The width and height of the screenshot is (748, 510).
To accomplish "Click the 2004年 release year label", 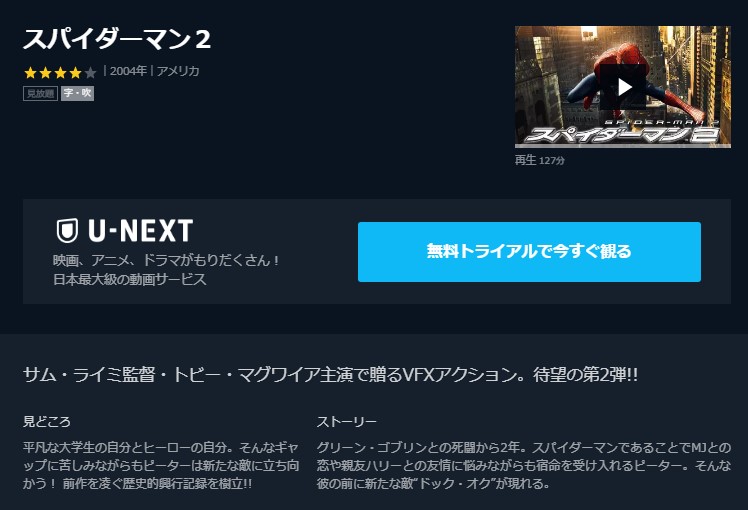I will pyautogui.click(x=128, y=71).
